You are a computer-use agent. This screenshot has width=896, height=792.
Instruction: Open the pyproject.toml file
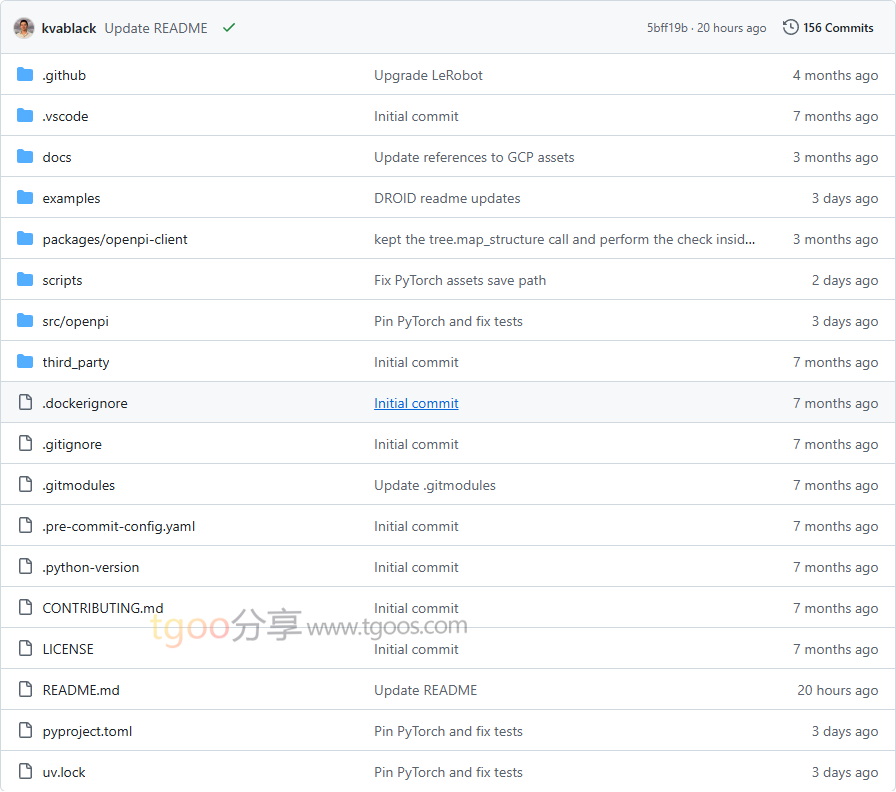point(87,731)
